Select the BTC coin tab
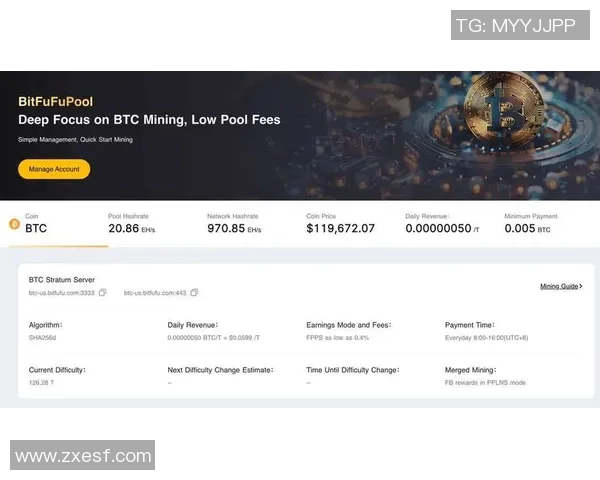The width and height of the screenshot is (600, 480). 36,228
